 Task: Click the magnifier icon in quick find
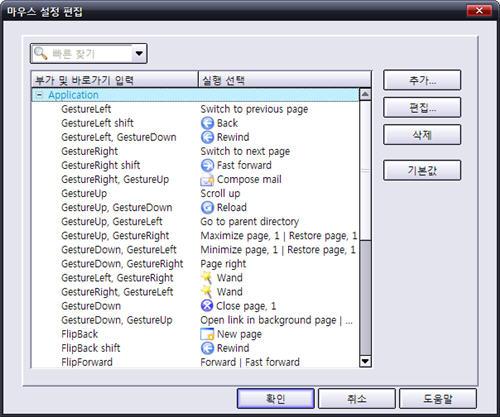click(x=41, y=53)
